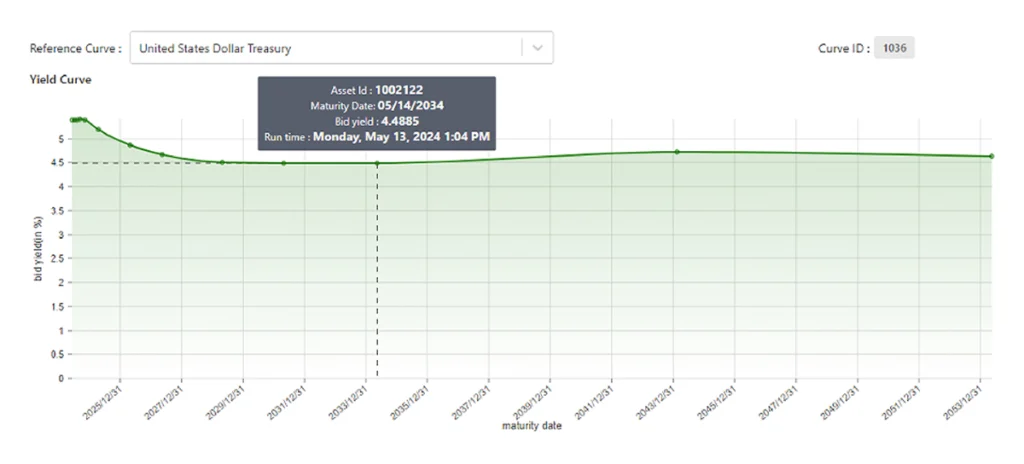The height and width of the screenshot is (464, 1024).
Task: Click the "Curve ID :" label
Action: [842, 48]
